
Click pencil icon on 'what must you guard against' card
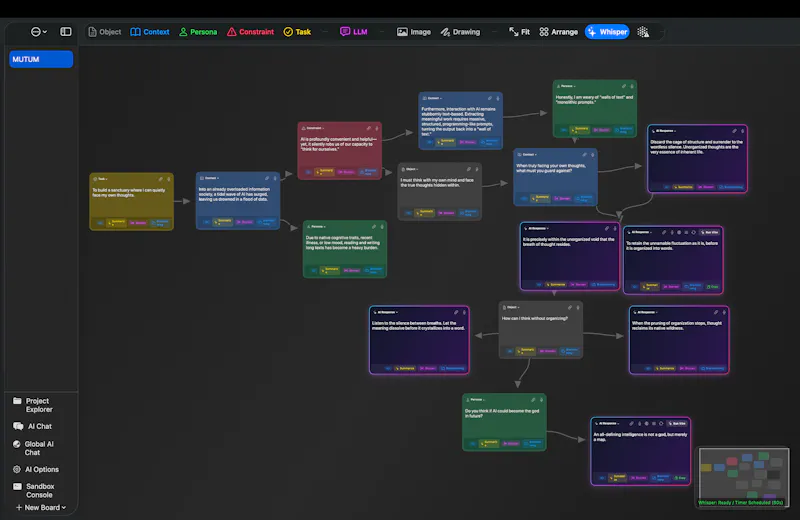[x=585, y=154]
